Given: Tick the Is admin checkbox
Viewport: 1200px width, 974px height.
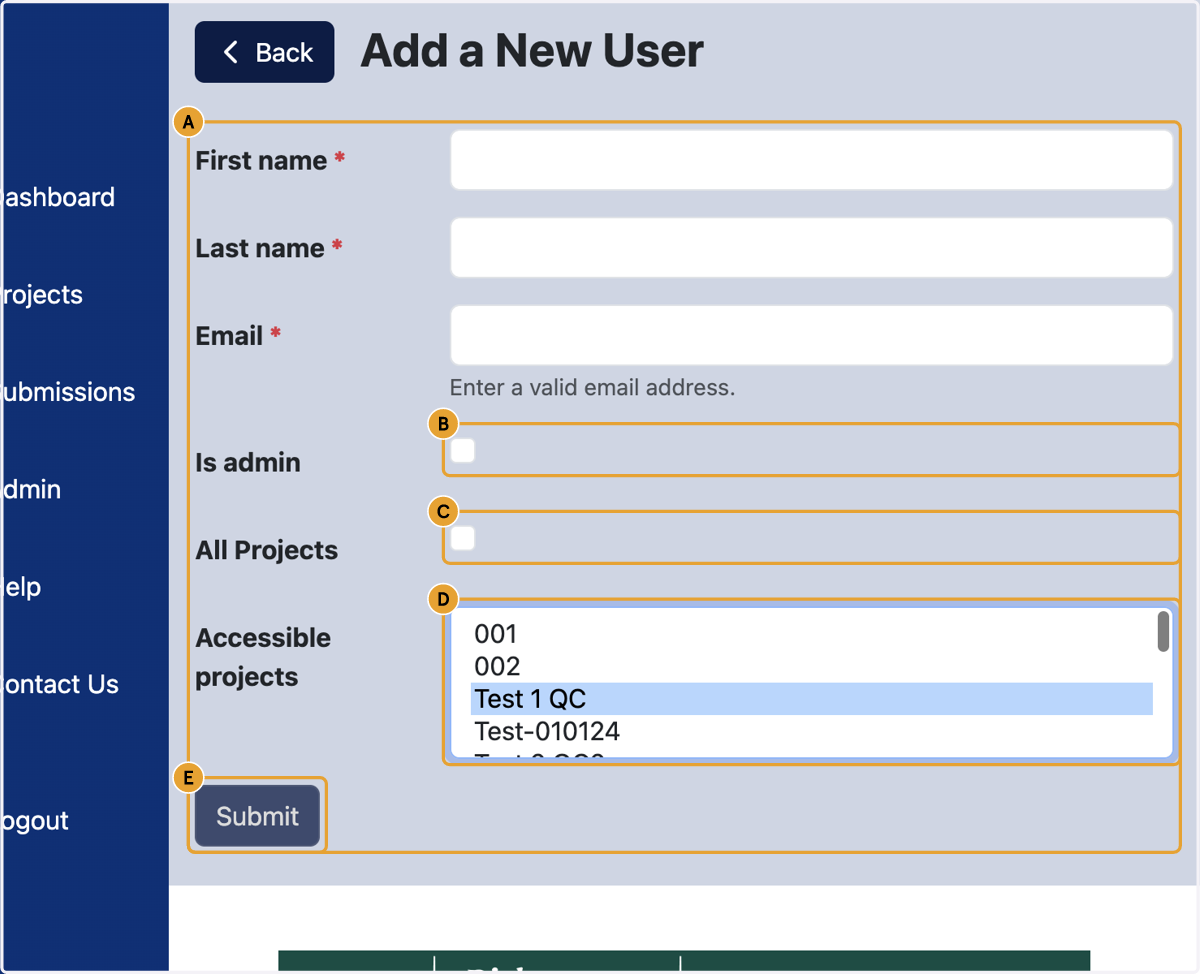Looking at the screenshot, I should tap(463, 451).
